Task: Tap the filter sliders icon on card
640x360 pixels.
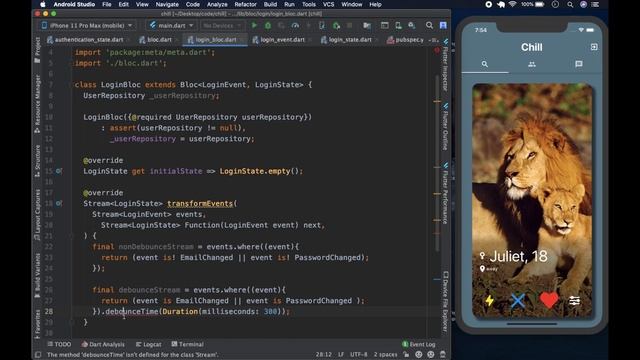Action: [x=574, y=301]
